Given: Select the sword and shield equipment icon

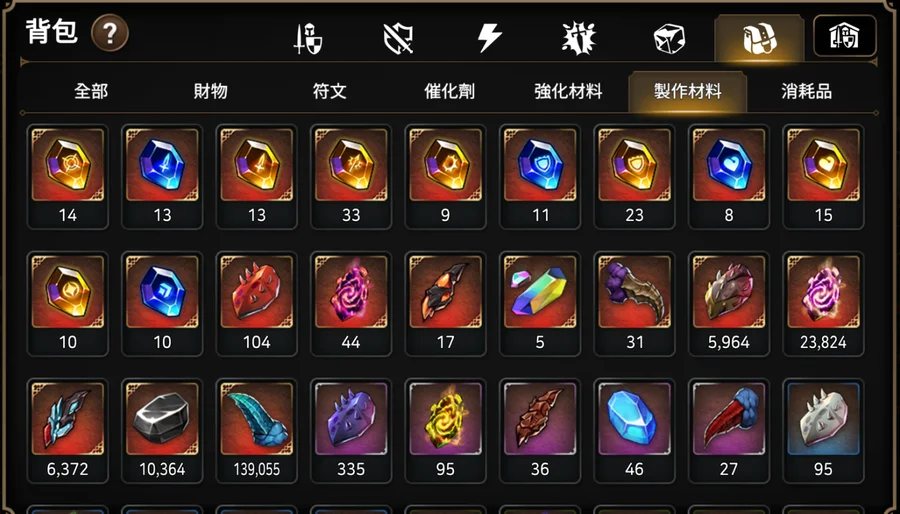Looking at the screenshot, I should click(308, 39).
